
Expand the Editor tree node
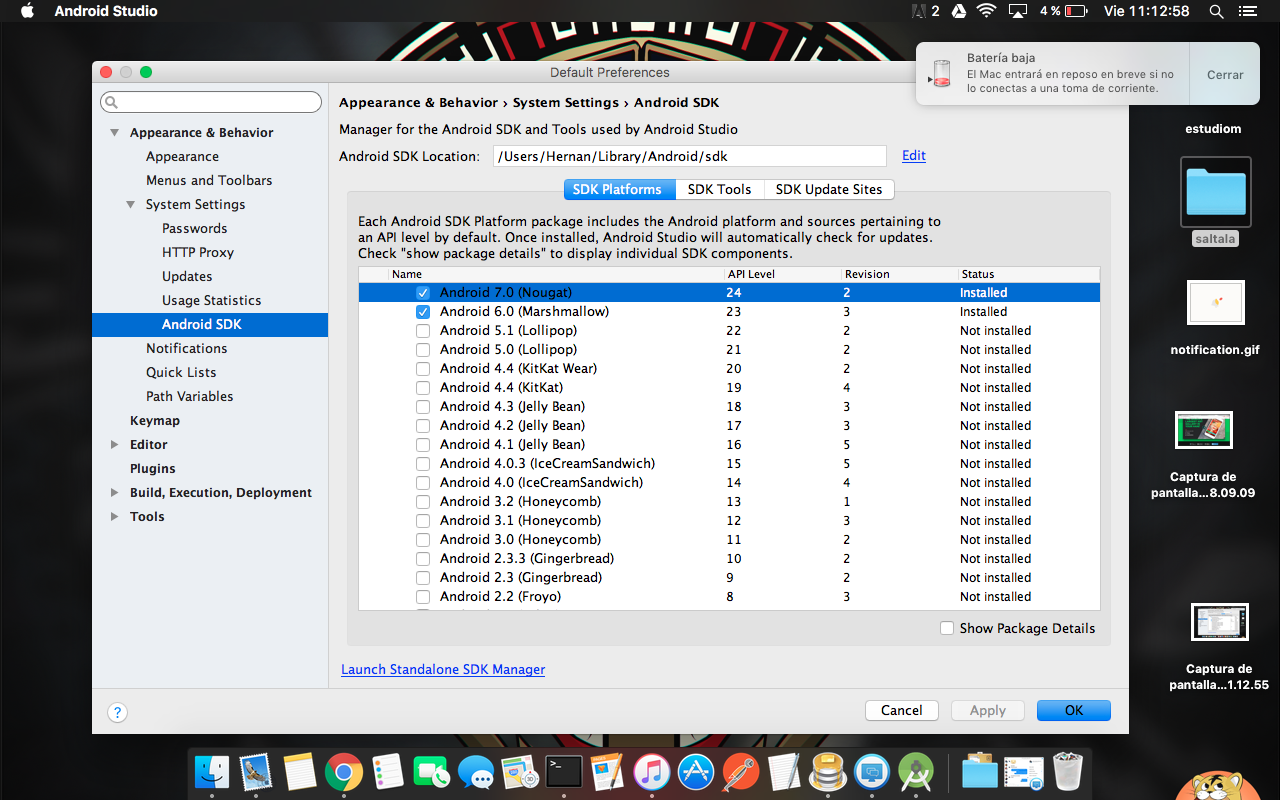(x=114, y=445)
